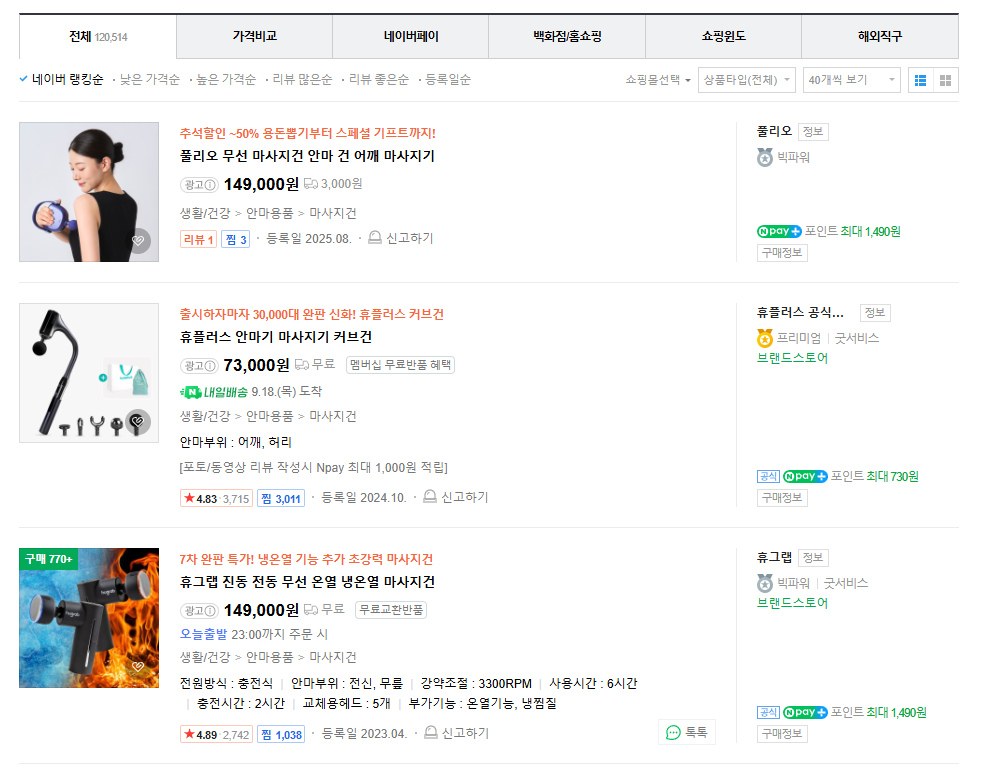983x775 pixels.
Task: Open 리뷰 1 badge on 풀리오 item
Action: click(x=199, y=239)
